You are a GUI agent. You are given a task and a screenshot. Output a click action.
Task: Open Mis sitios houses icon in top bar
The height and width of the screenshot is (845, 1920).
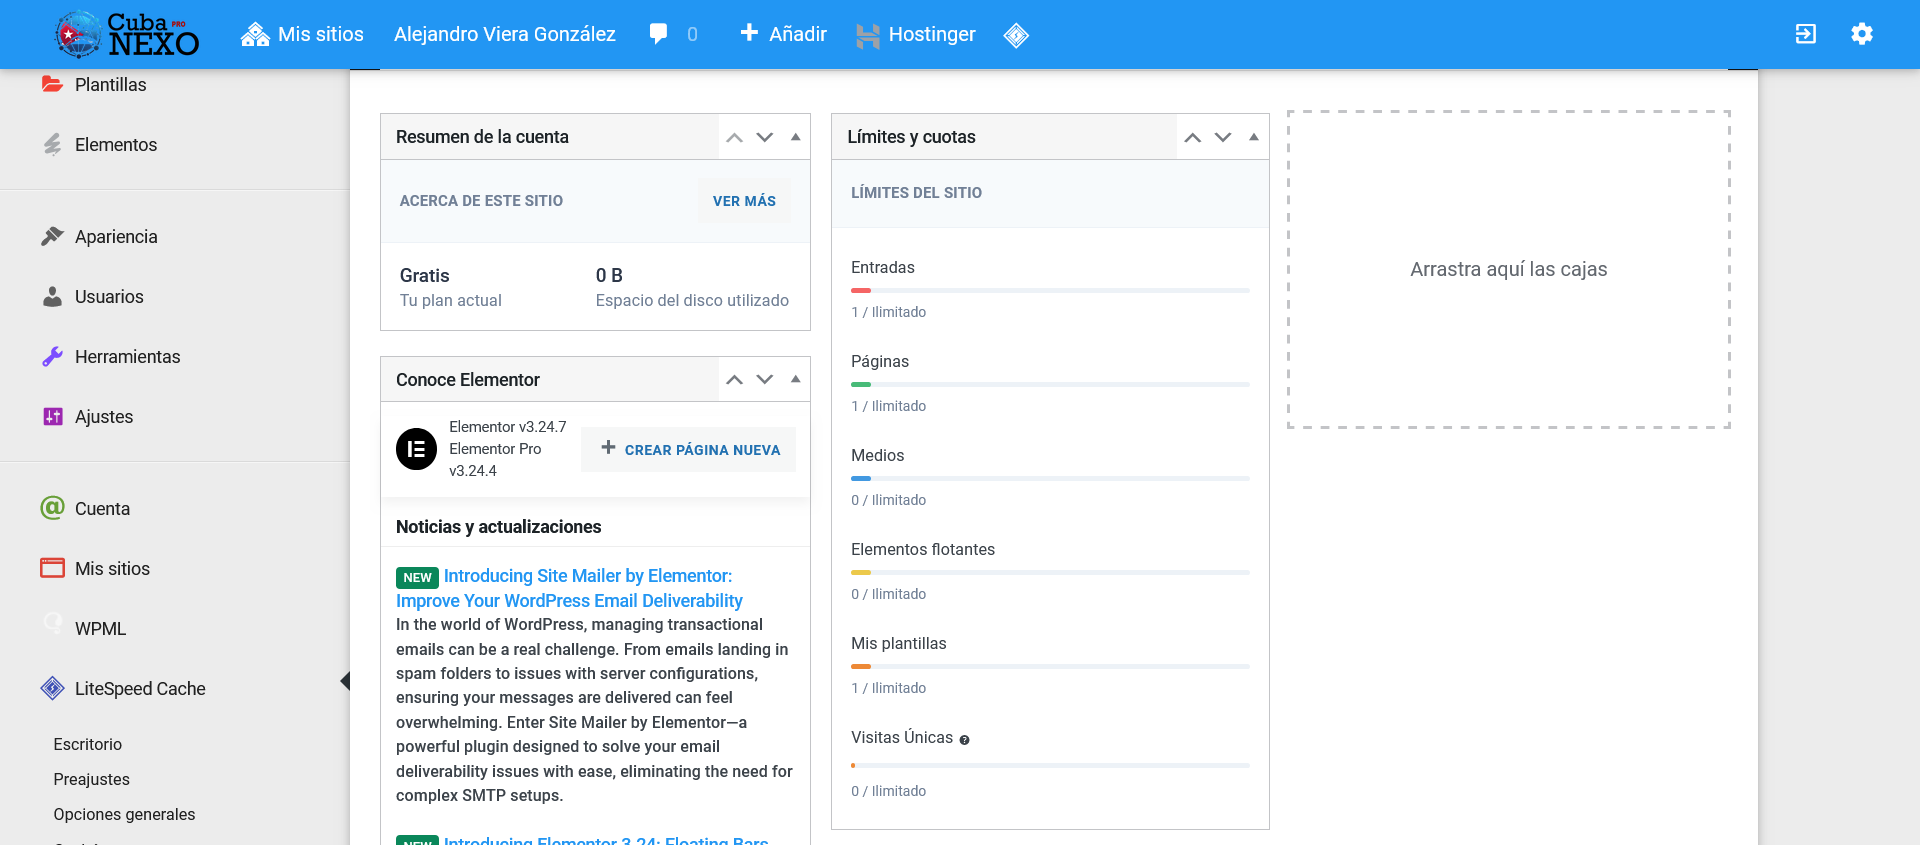255,35
